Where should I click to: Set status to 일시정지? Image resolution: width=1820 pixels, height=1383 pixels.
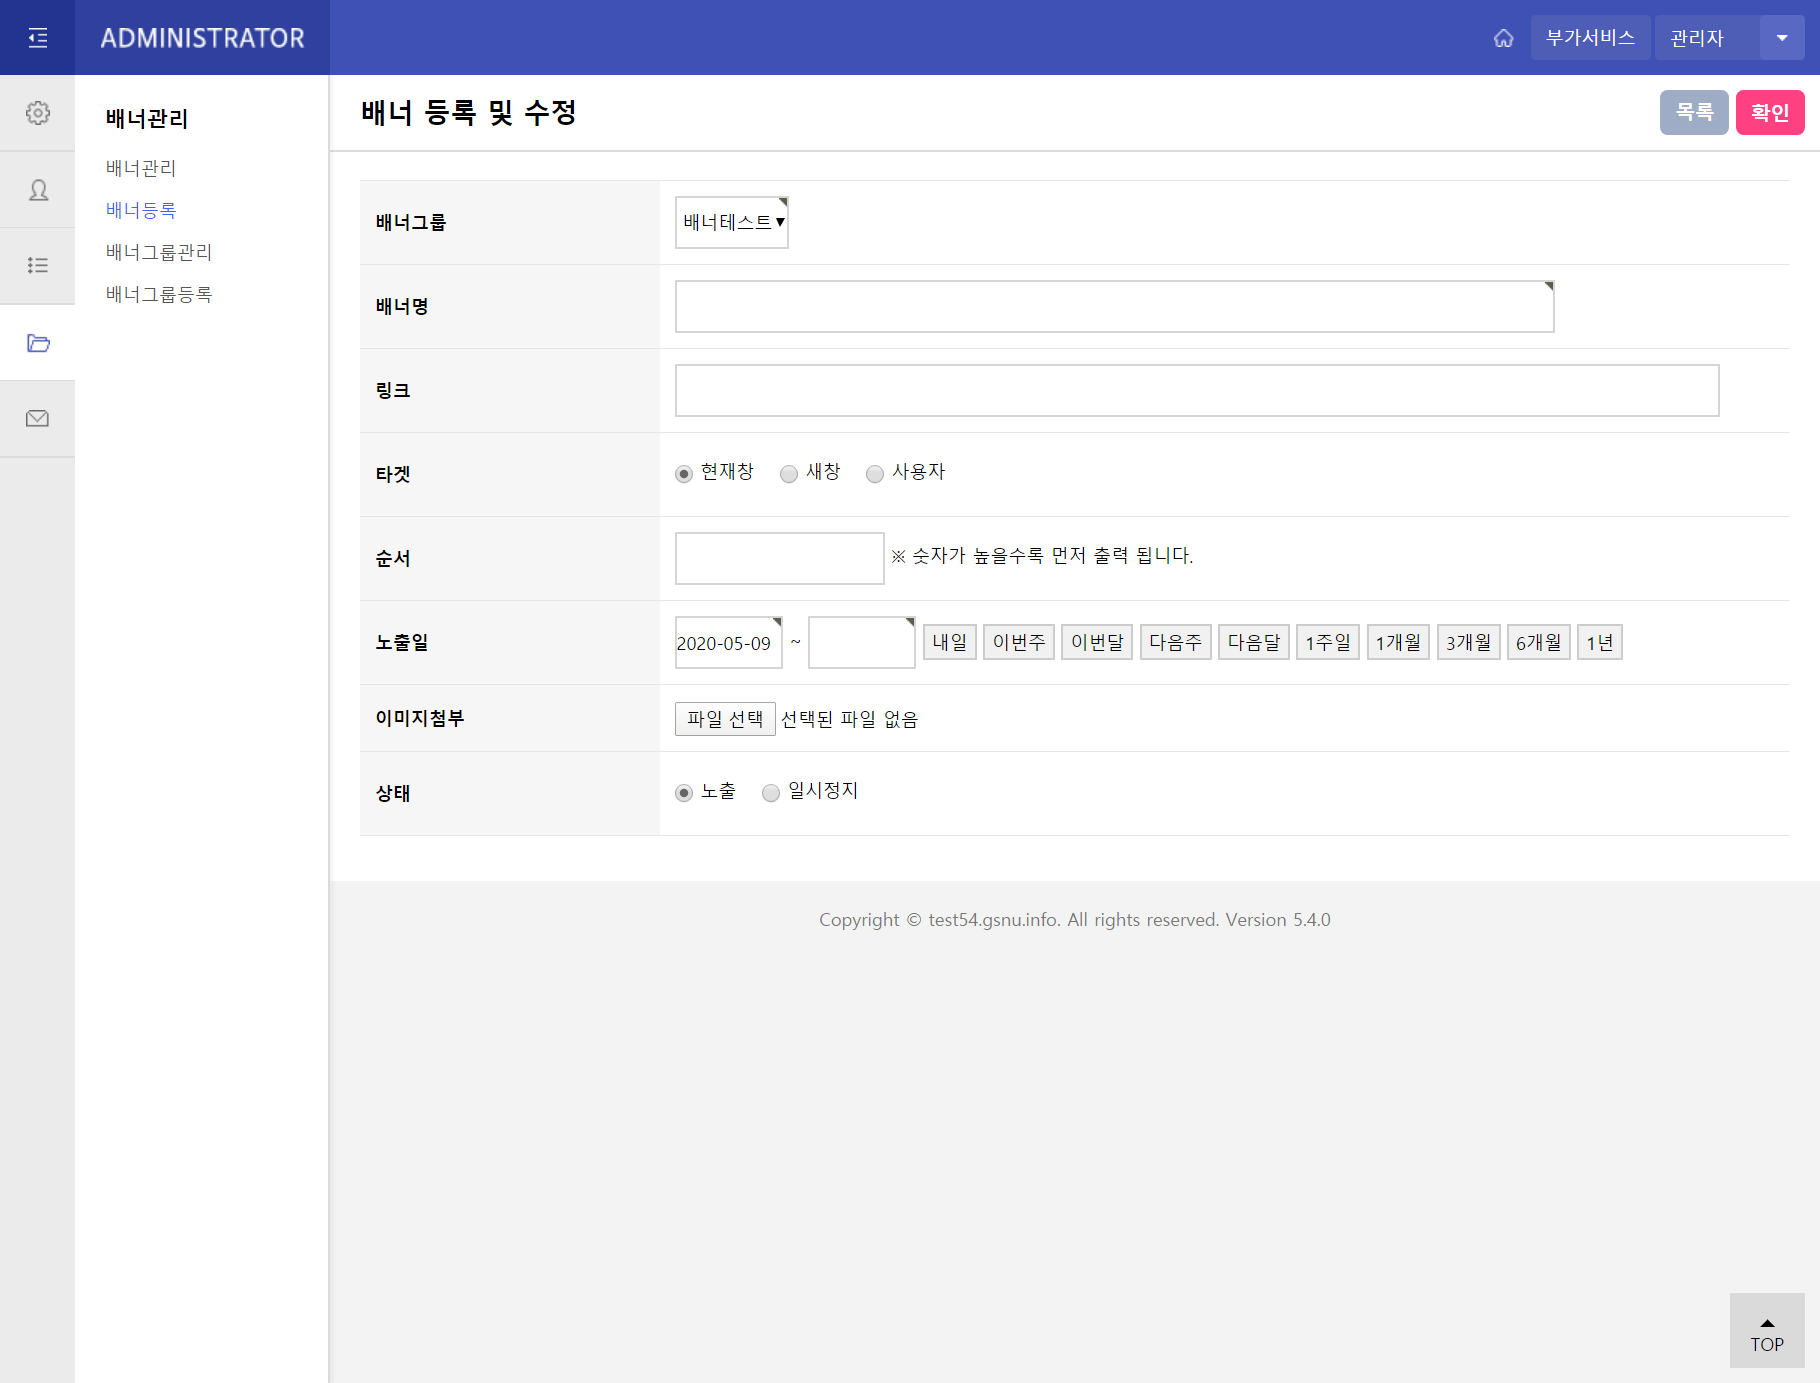[x=771, y=792]
